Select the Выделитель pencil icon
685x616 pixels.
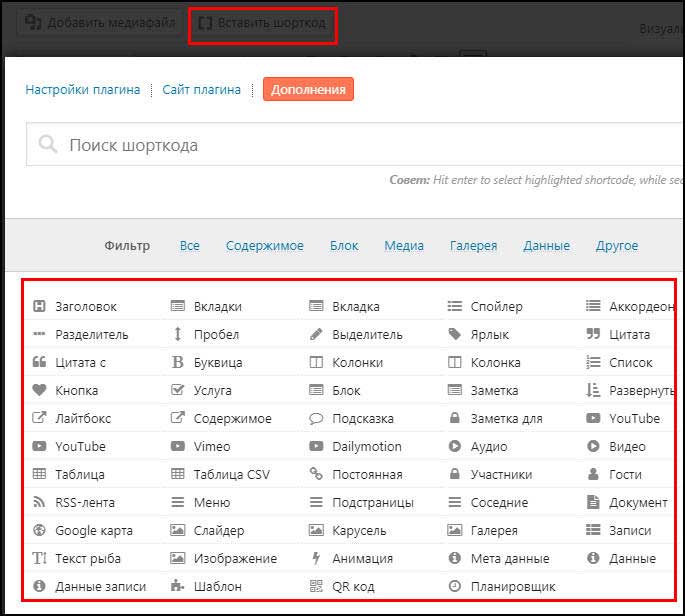[x=316, y=334]
